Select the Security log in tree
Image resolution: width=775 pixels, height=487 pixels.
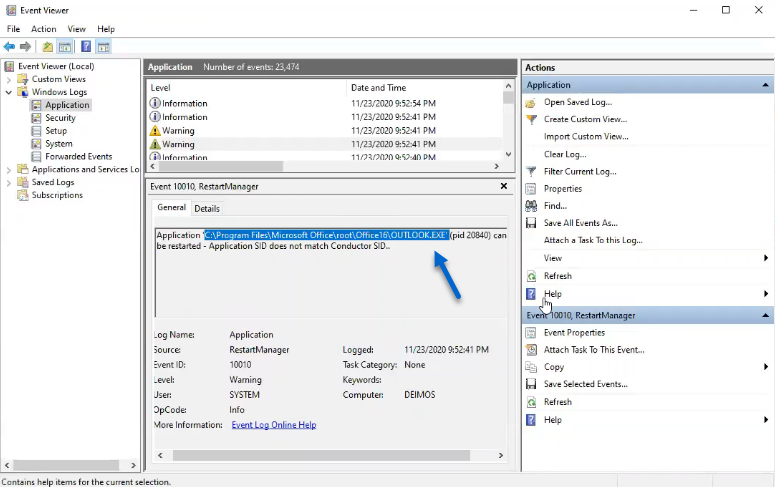[x=60, y=118]
